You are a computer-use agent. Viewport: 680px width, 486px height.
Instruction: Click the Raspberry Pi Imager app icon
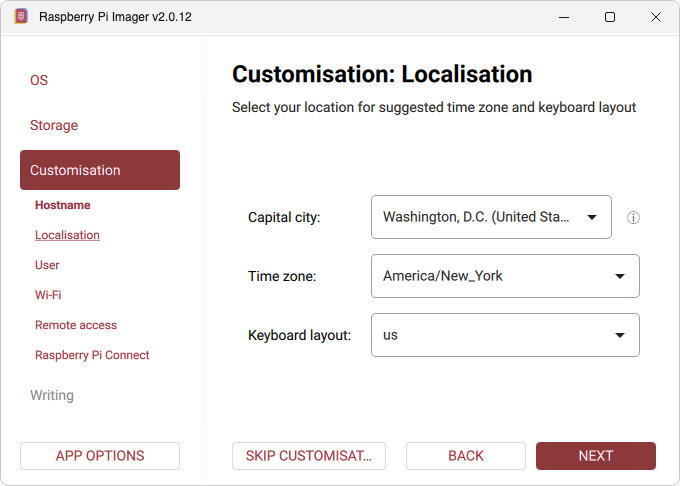pyautogui.click(x=21, y=16)
